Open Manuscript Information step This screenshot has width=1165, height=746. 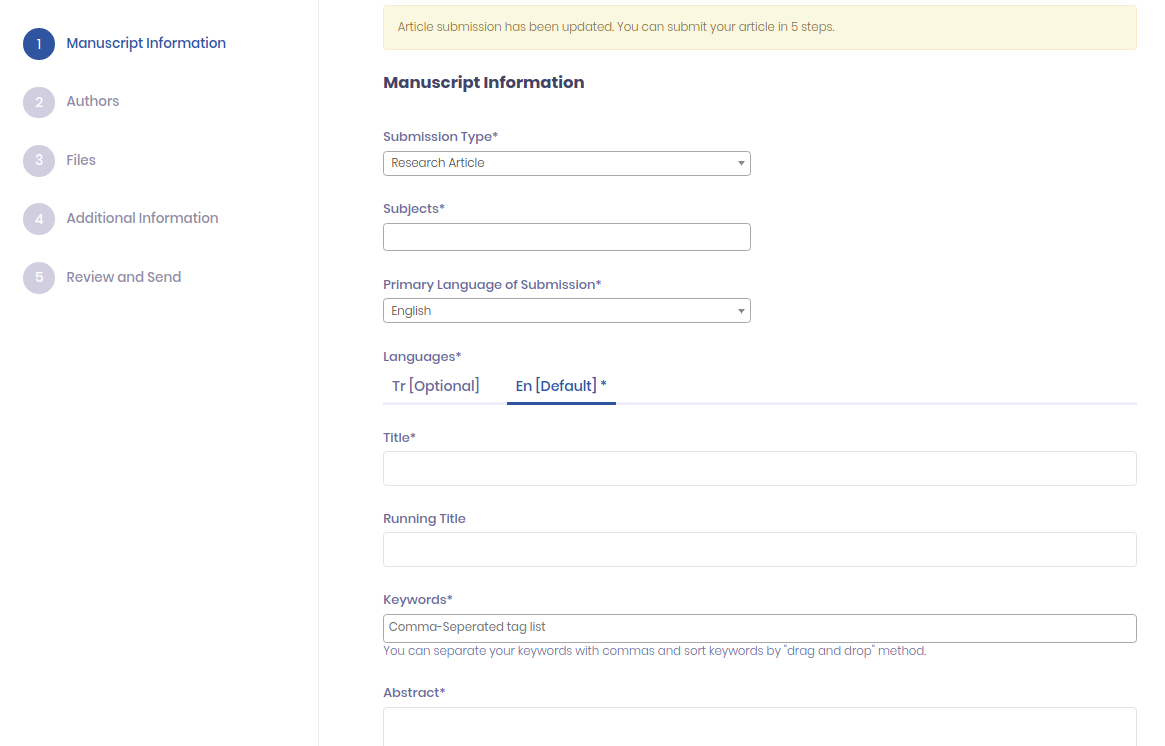146,43
